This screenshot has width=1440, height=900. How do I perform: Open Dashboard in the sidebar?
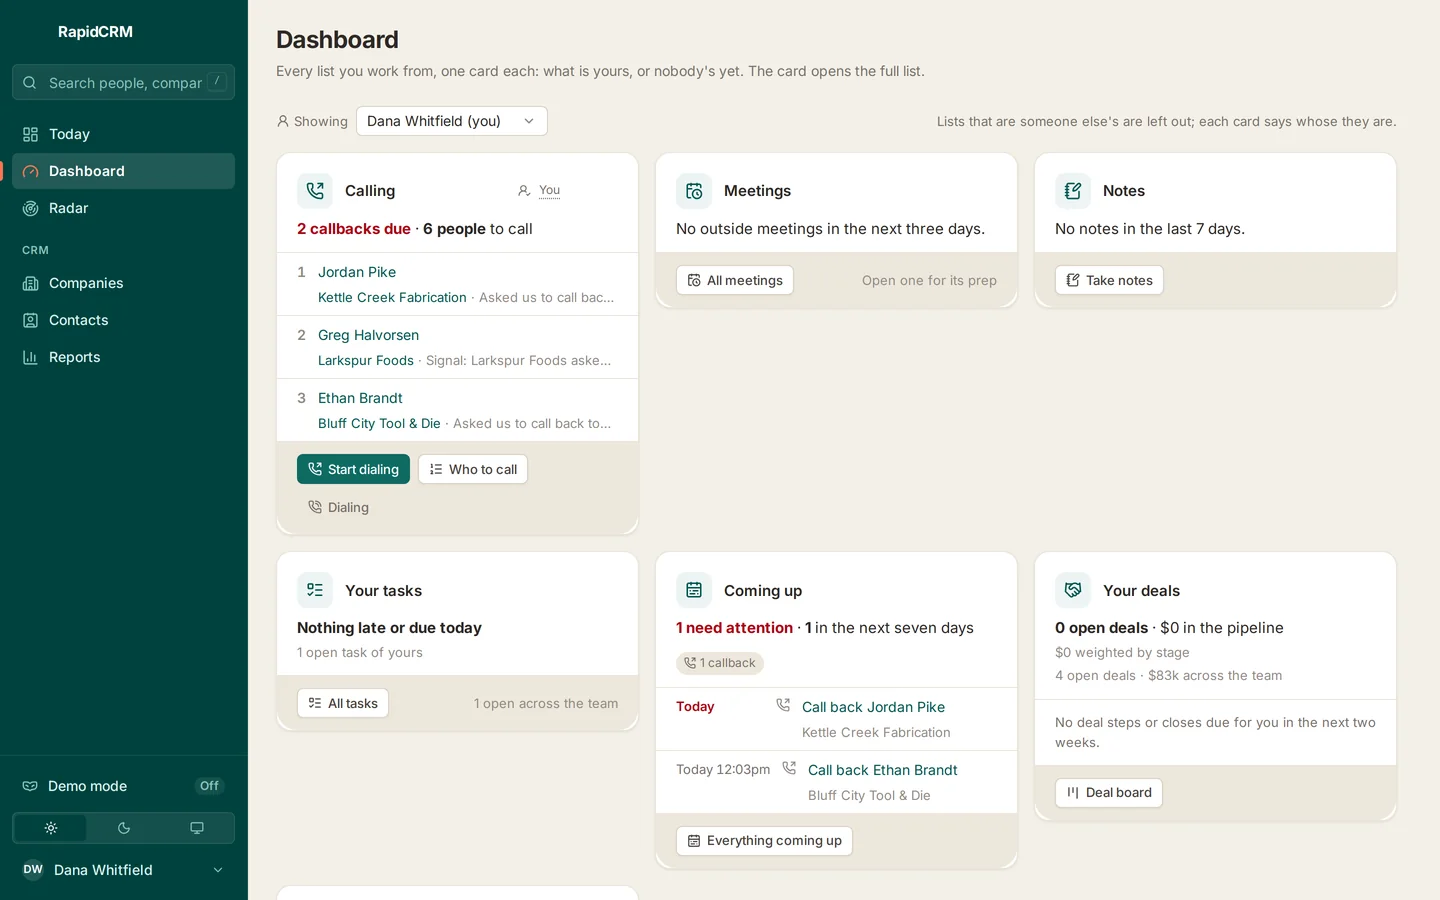[123, 171]
